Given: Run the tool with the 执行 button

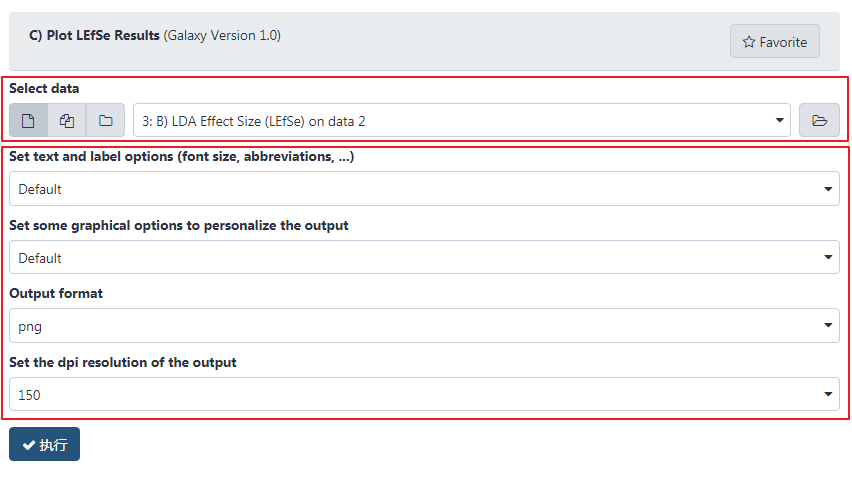Looking at the screenshot, I should [45, 444].
